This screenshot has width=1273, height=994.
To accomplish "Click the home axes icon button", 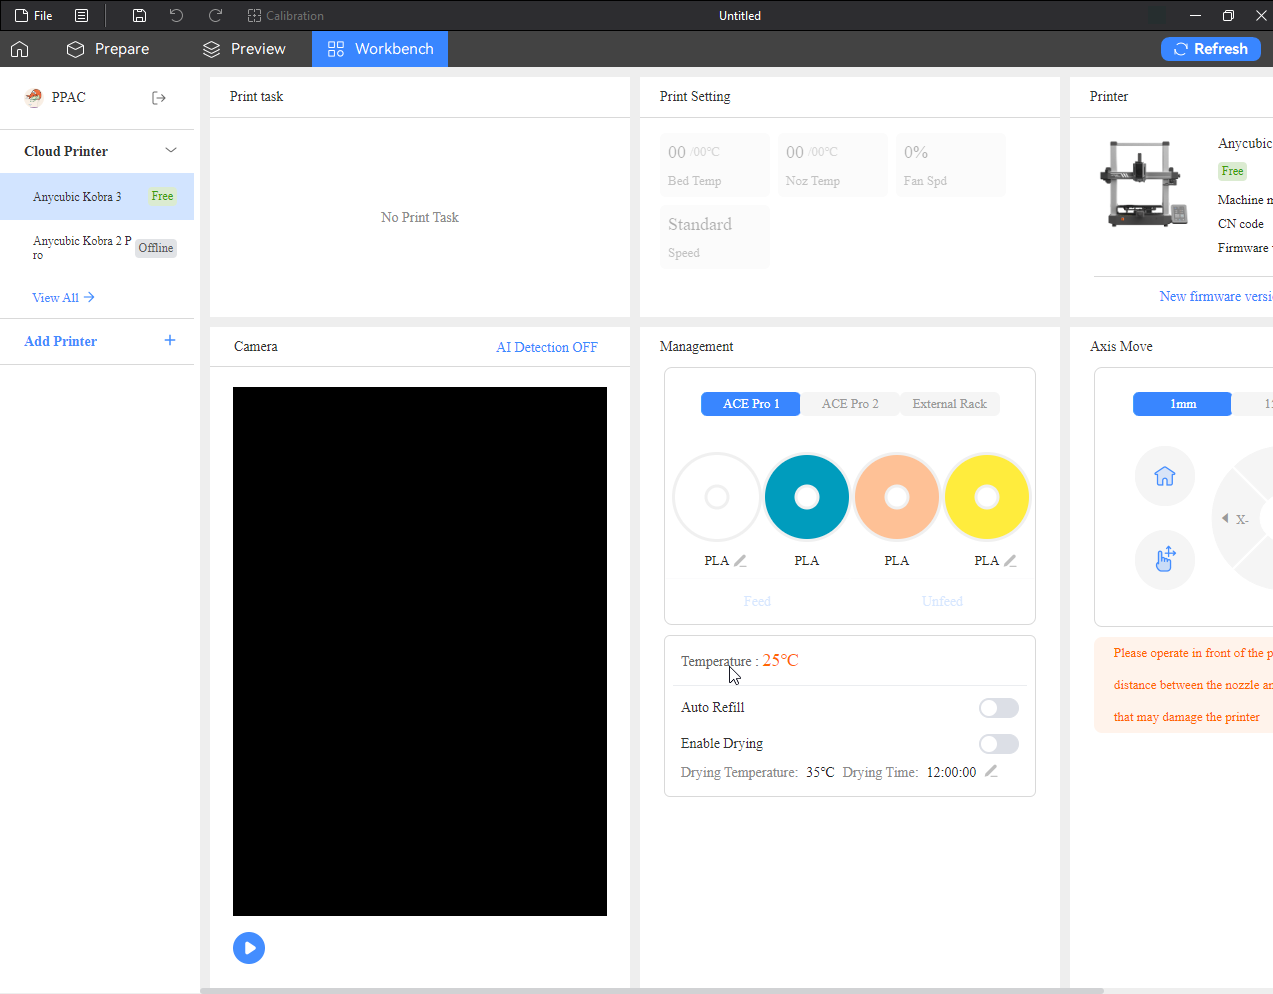I will [1165, 476].
